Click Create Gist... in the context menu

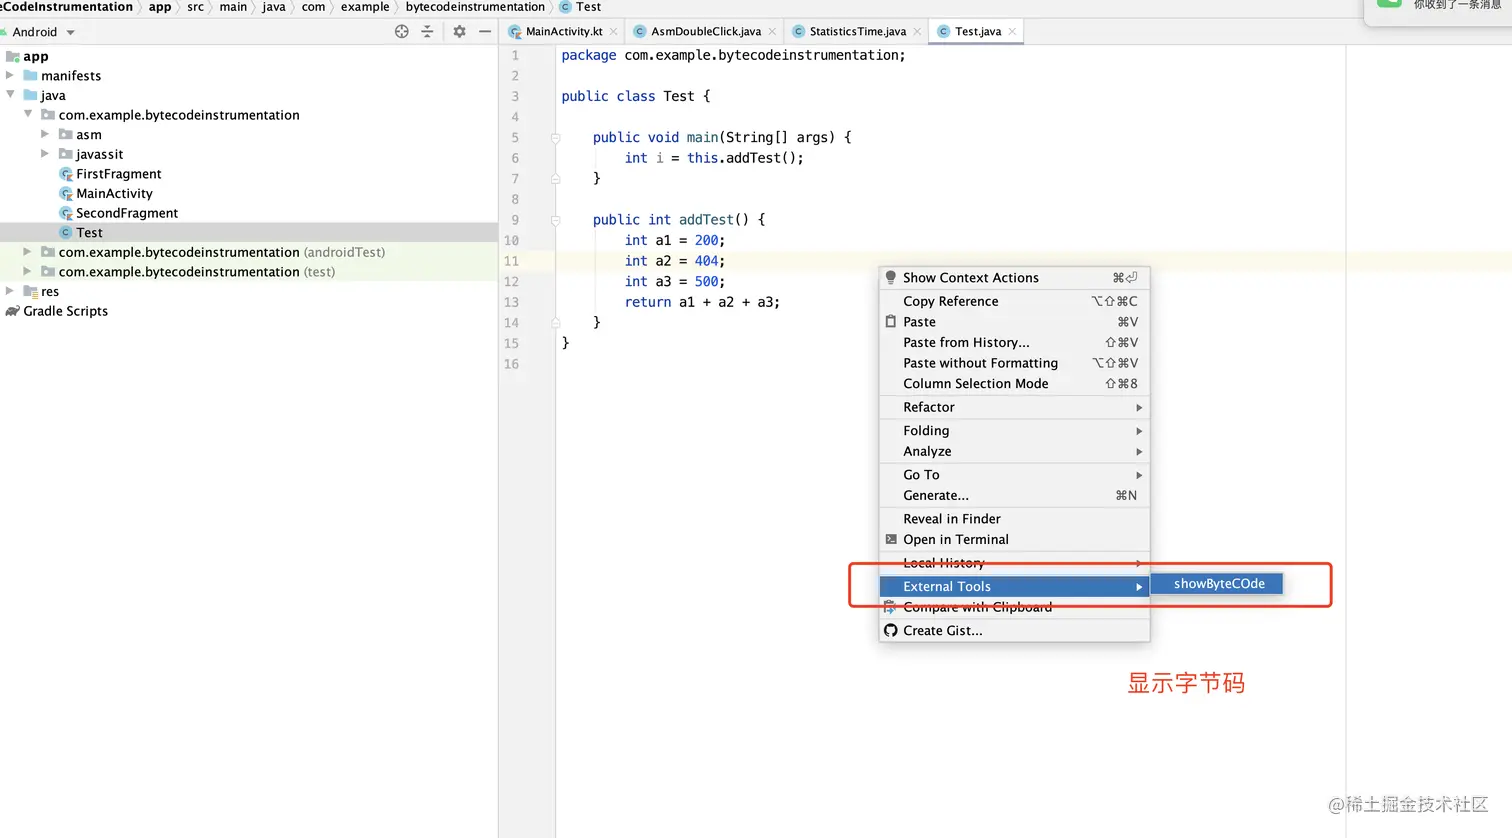click(x=1014, y=631)
